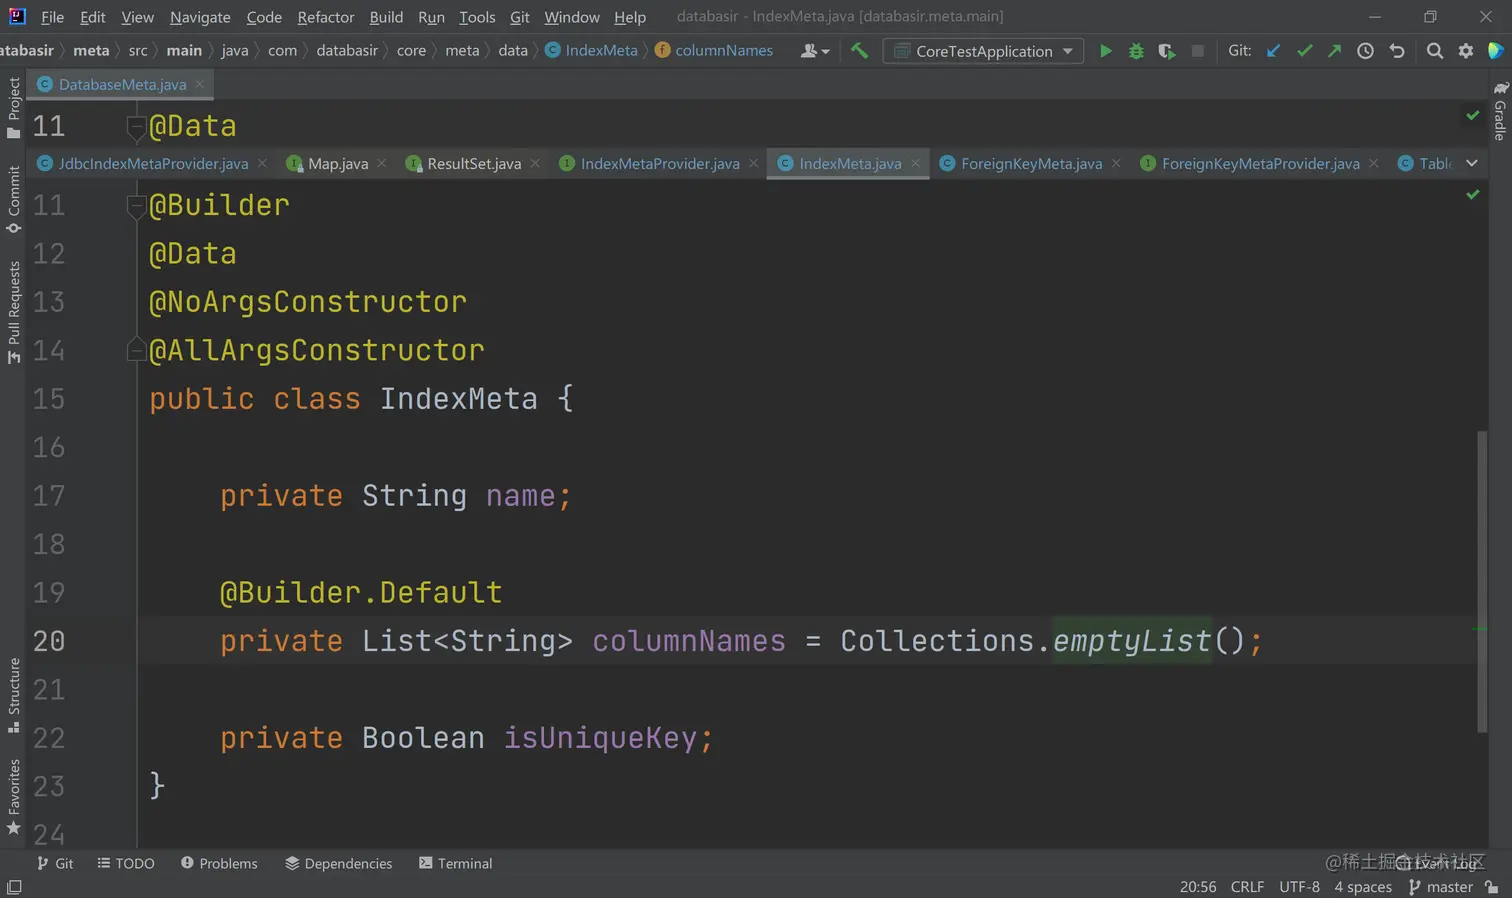This screenshot has width=1512, height=898.
Task: Build project using the hammer icon
Action: [859, 51]
